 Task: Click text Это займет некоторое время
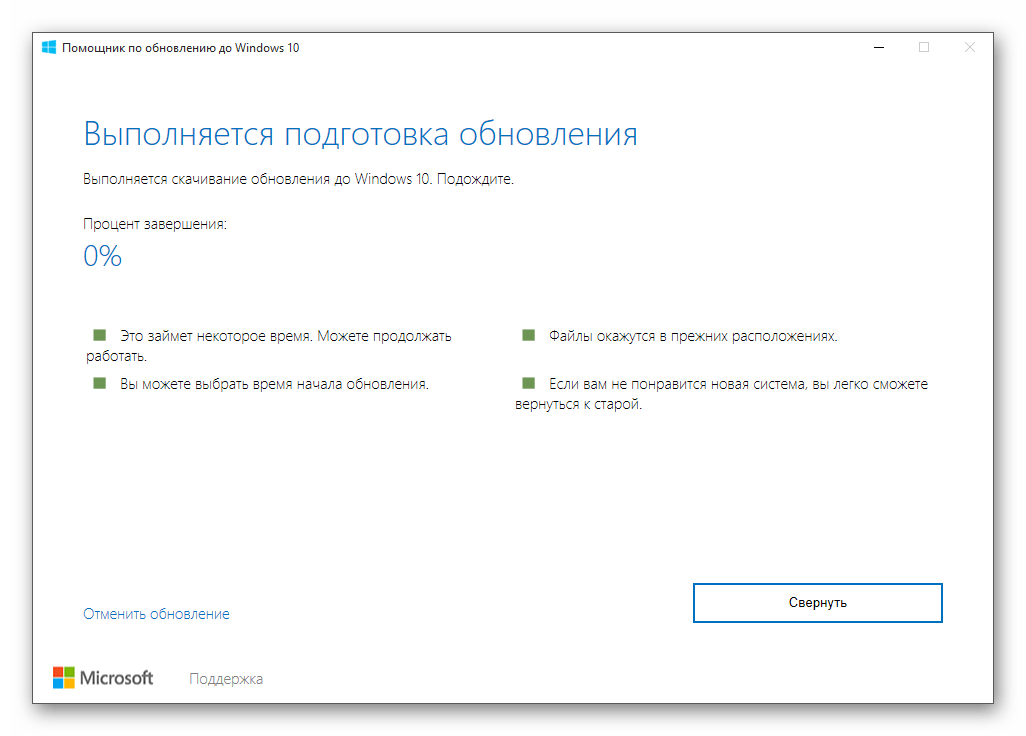click(217, 336)
